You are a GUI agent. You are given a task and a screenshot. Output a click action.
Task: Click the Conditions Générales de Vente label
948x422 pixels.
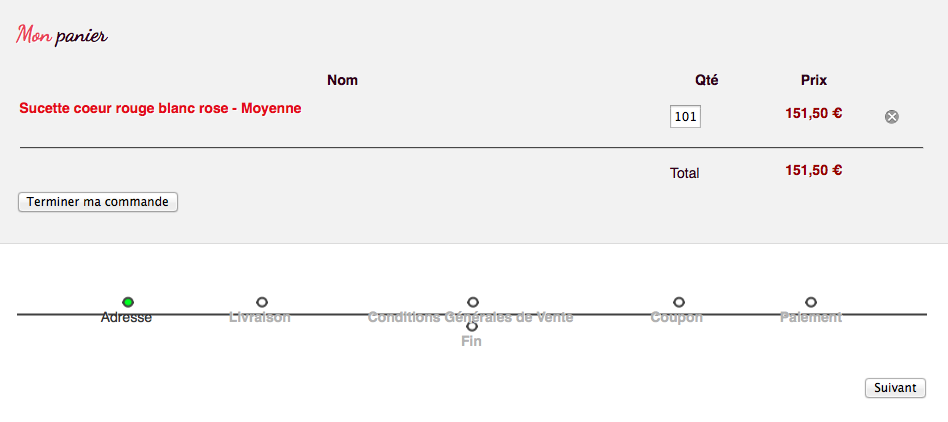coord(470,317)
